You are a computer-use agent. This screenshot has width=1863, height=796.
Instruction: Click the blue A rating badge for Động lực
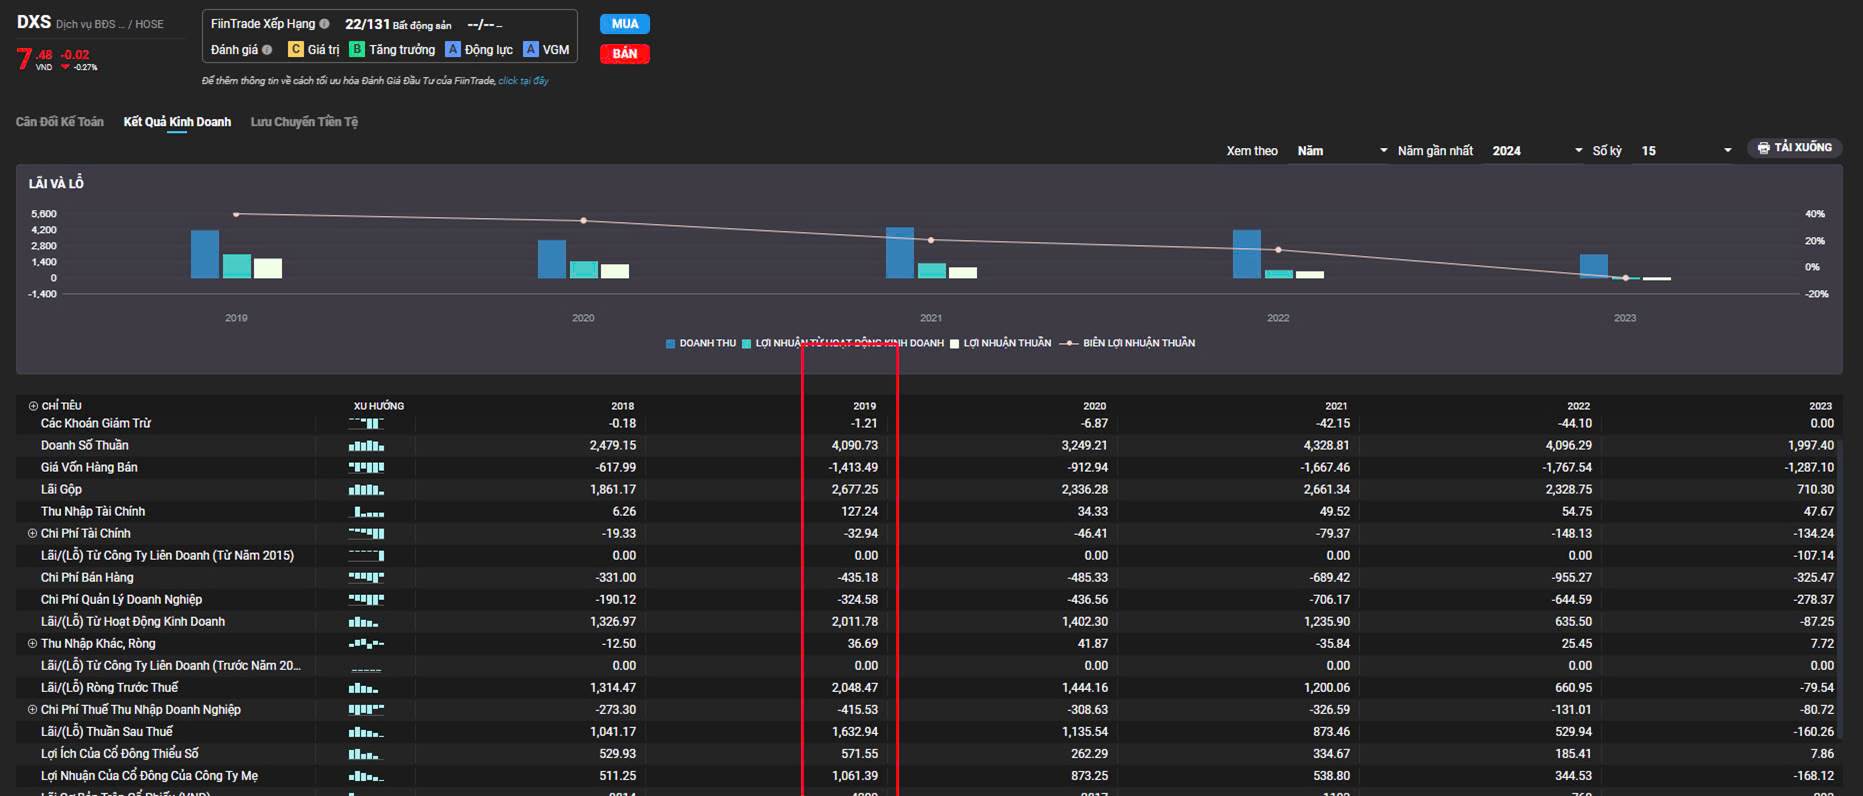(453, 50)
